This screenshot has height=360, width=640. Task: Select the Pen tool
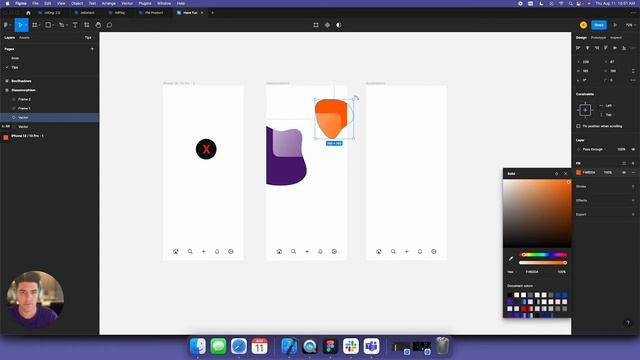(61, 25)
